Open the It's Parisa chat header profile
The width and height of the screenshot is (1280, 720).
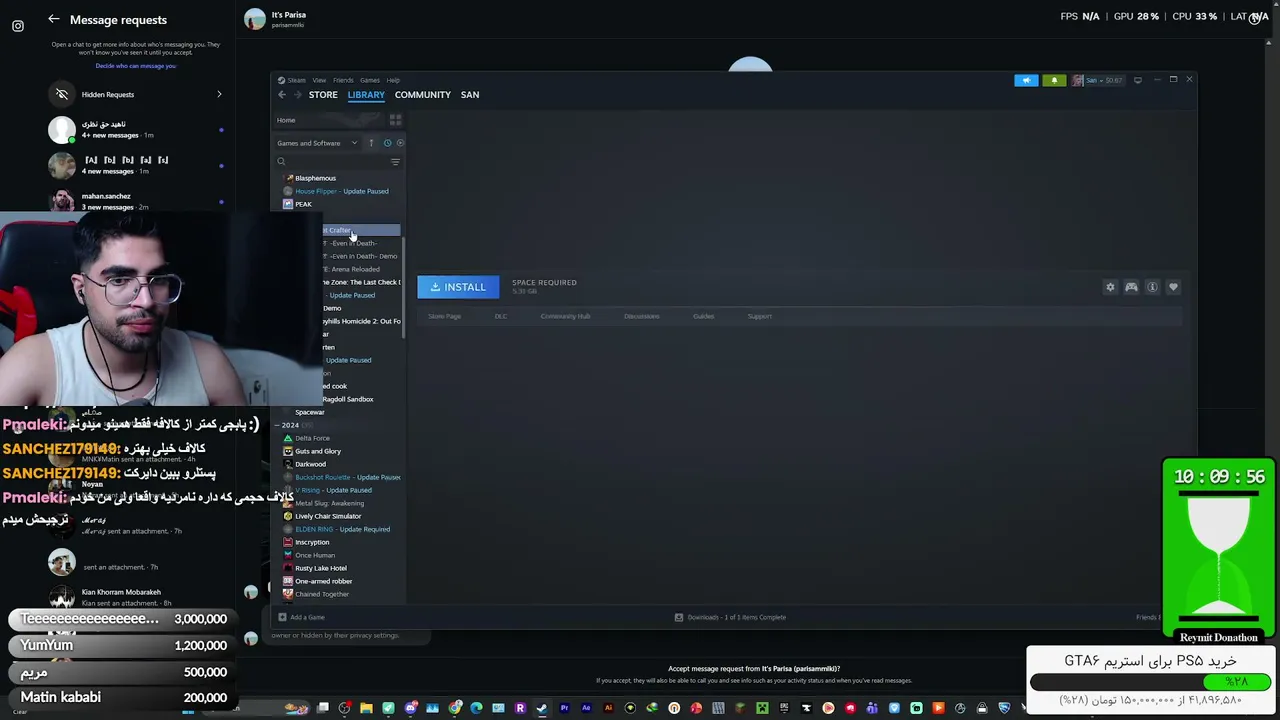[x=276, y=19]
